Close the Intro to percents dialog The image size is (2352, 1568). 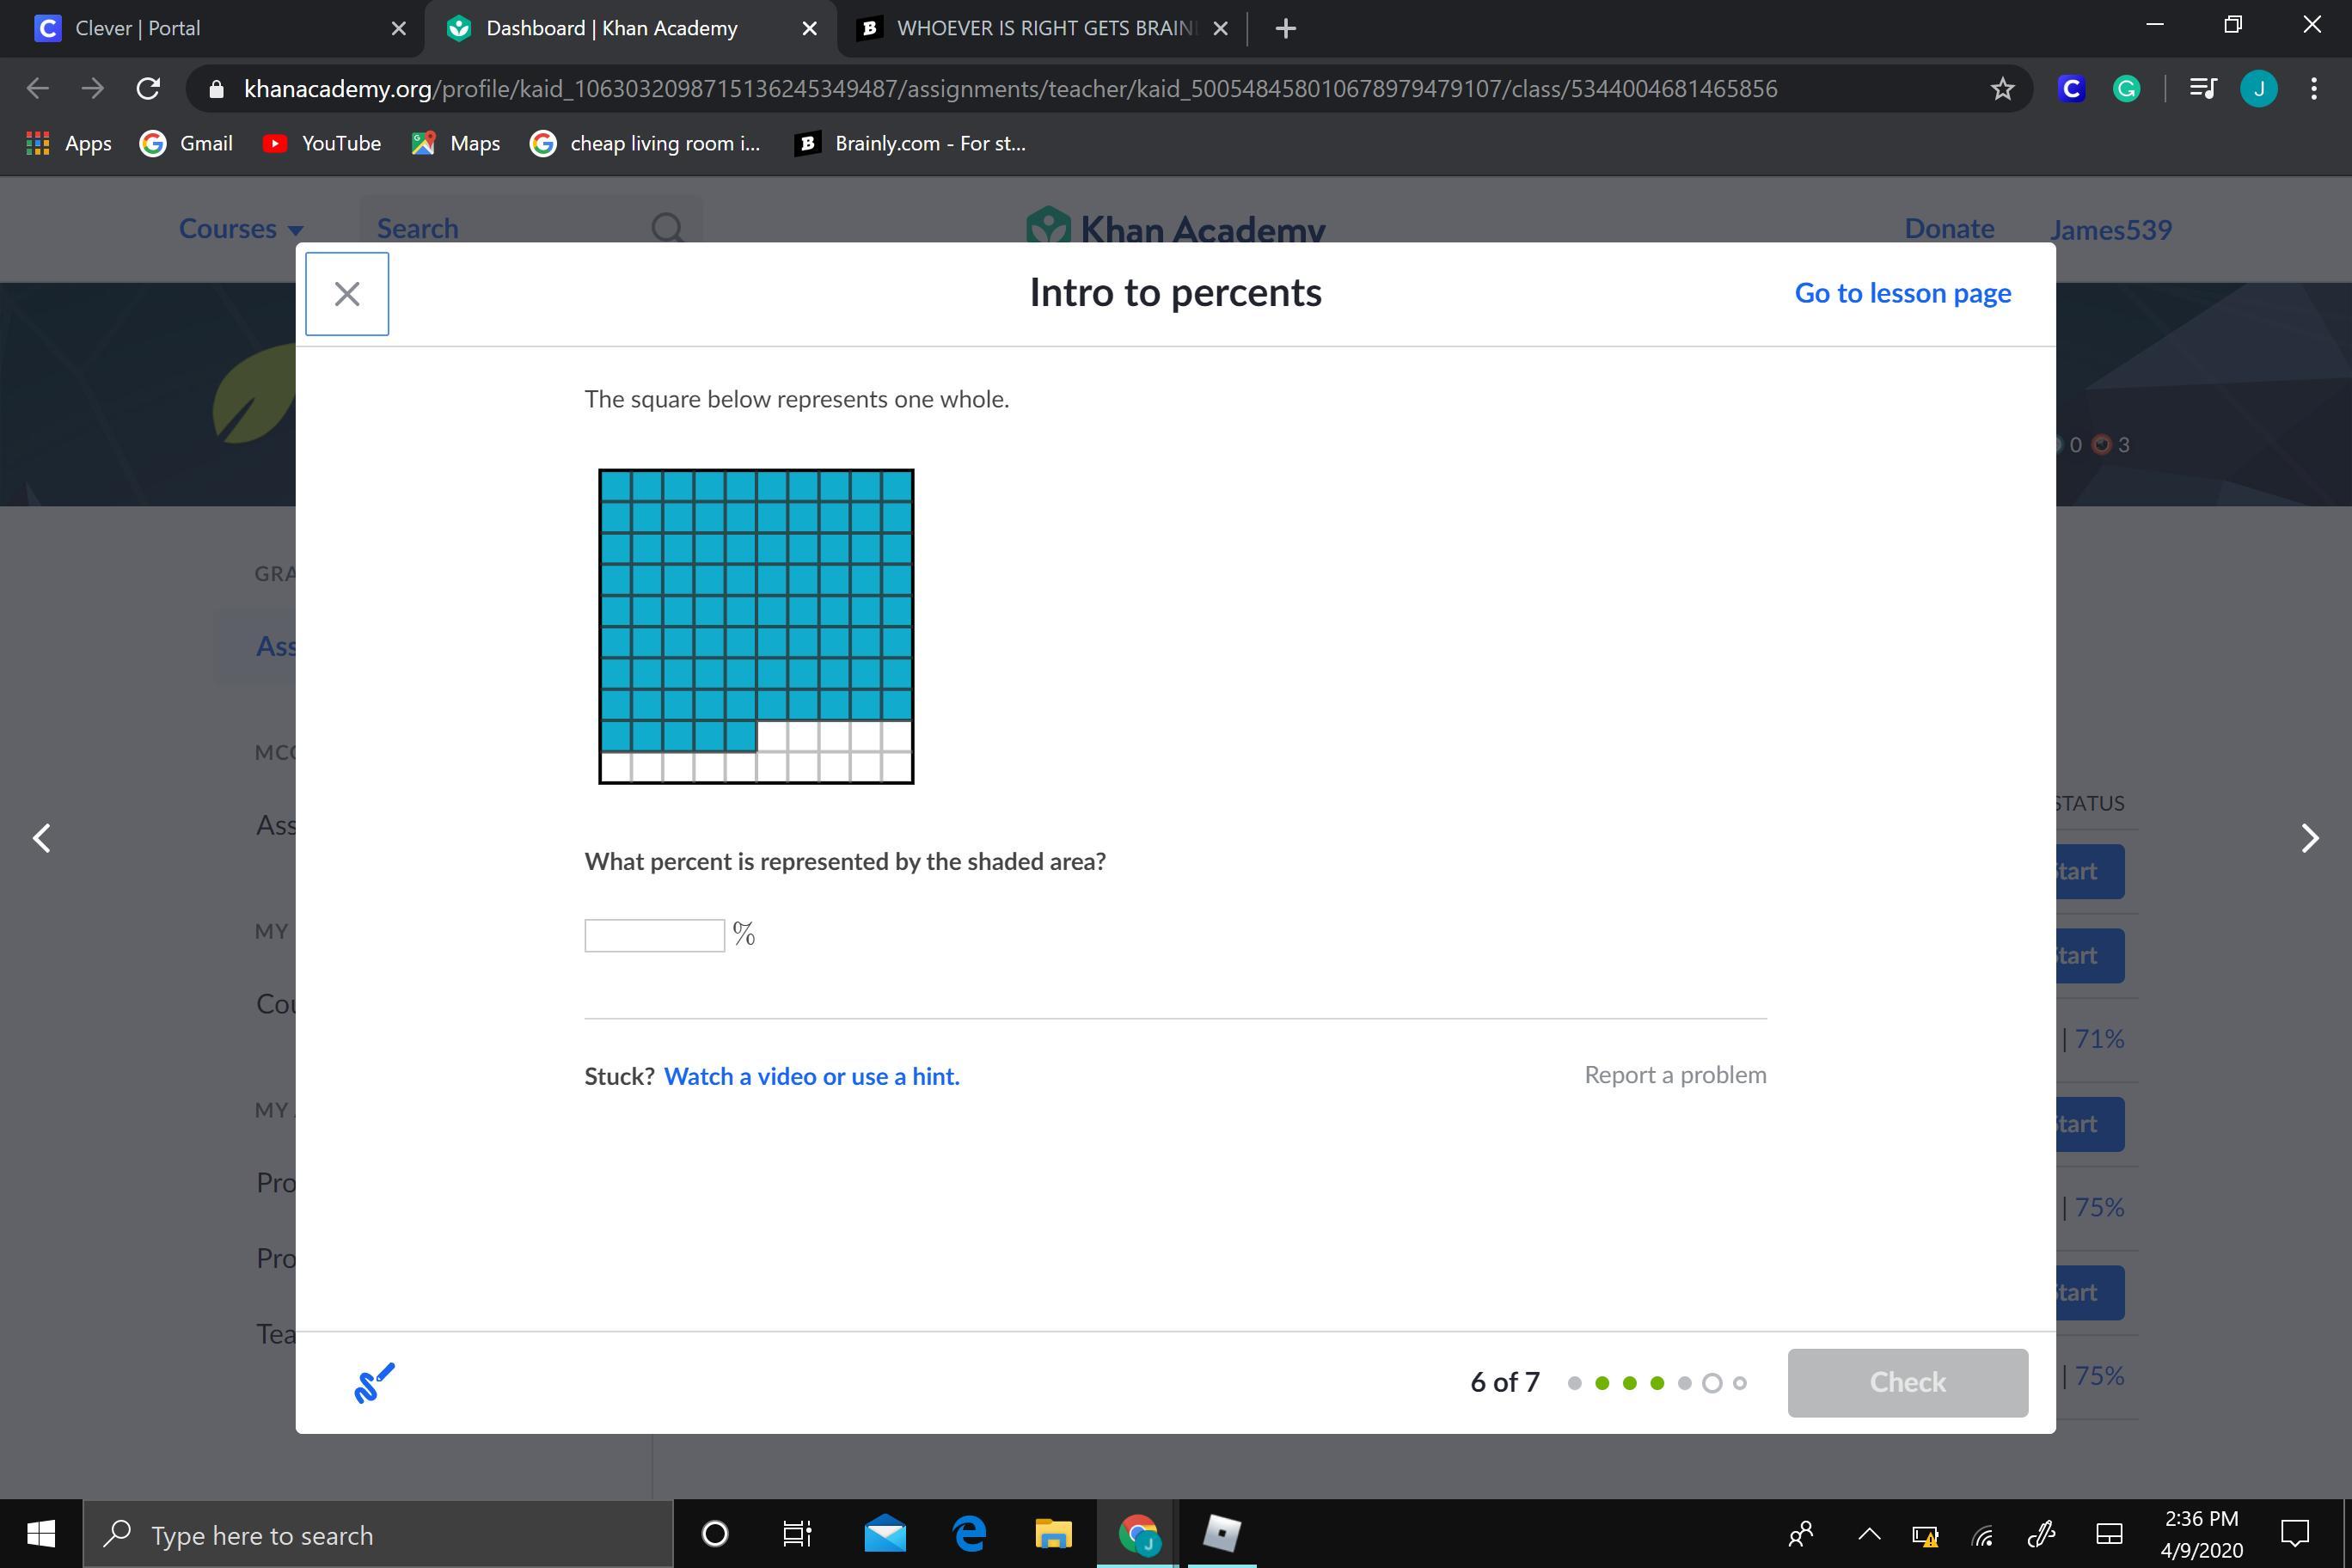click(x=347, y=294)
